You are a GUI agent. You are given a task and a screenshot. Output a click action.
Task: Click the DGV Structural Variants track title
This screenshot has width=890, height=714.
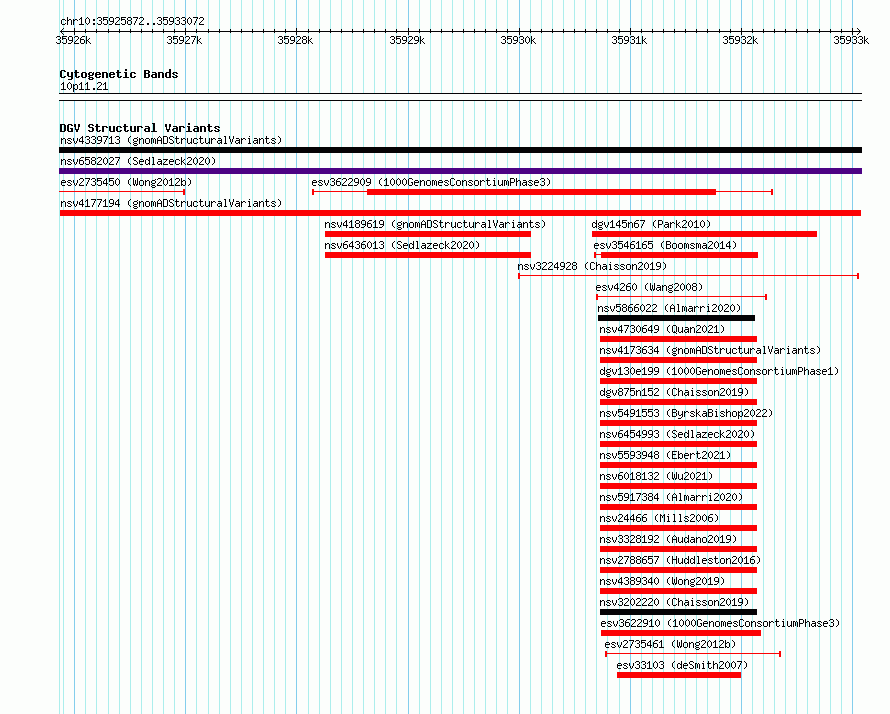140,128
